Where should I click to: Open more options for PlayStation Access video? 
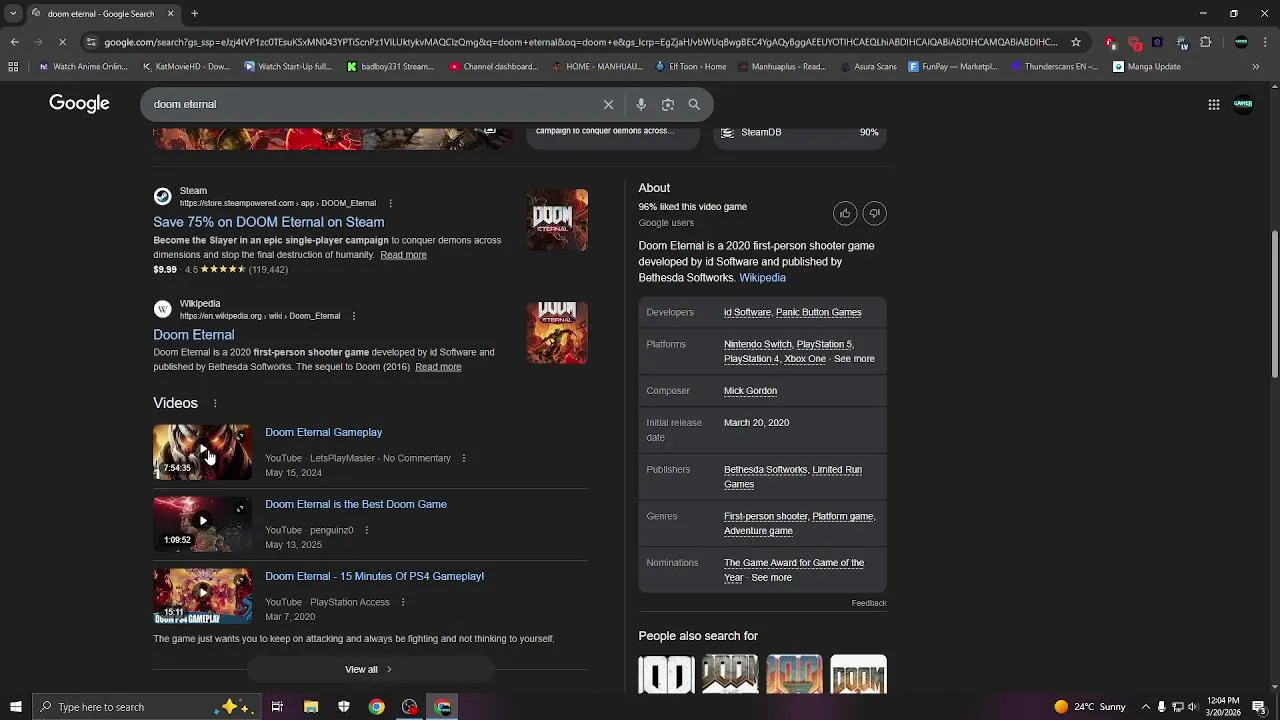[402, 602]
